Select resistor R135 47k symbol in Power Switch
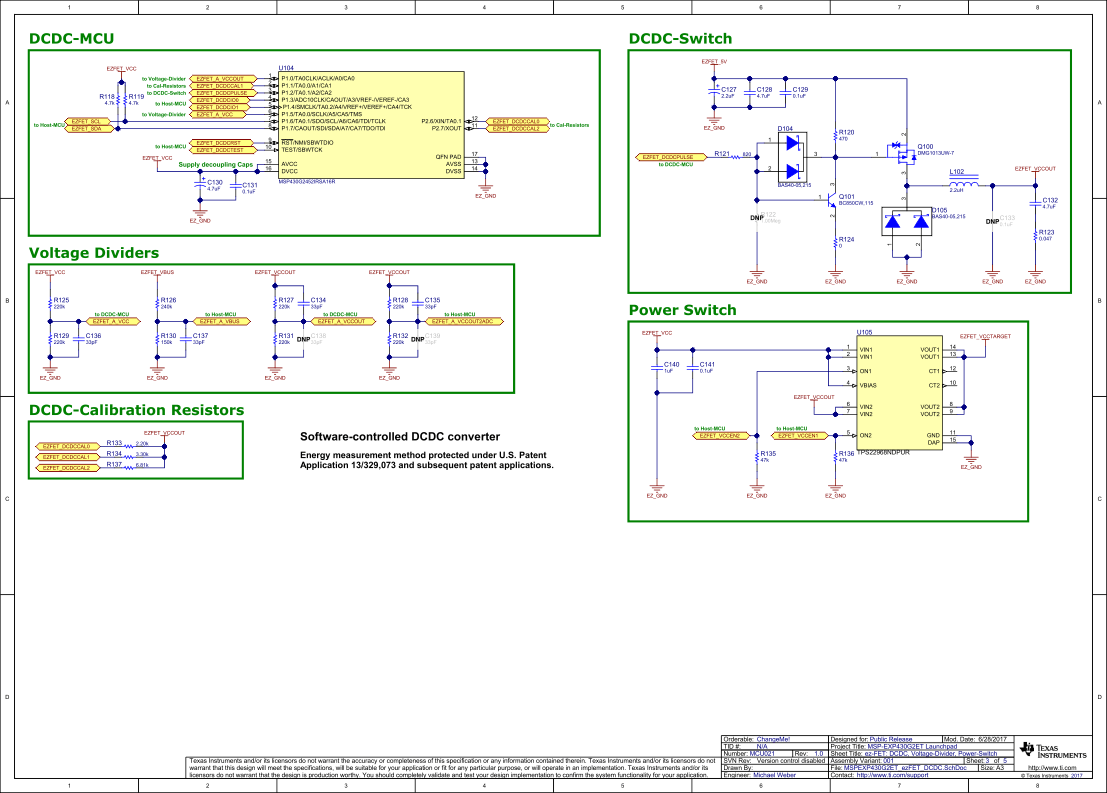Image resolution: width=1107 pixels, height=793 pixels. 758,455
